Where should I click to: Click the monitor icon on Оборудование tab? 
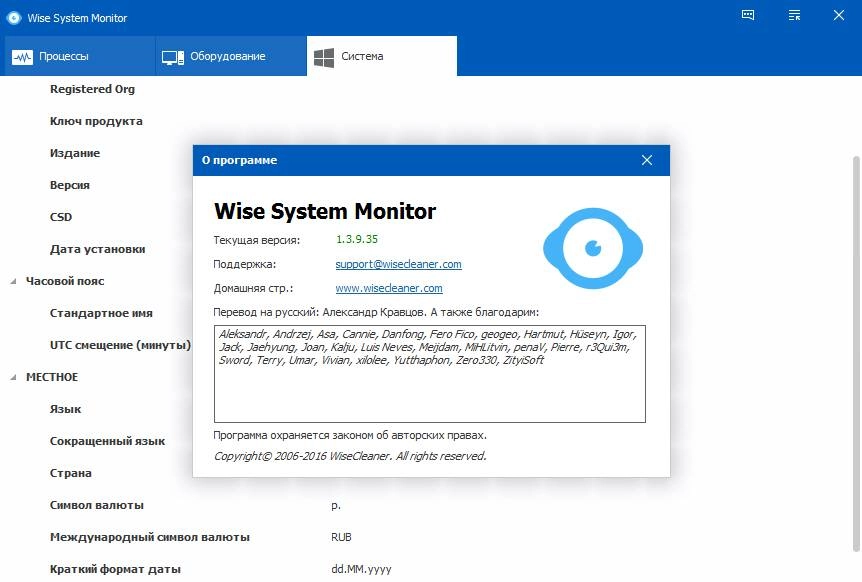[173, 57]
